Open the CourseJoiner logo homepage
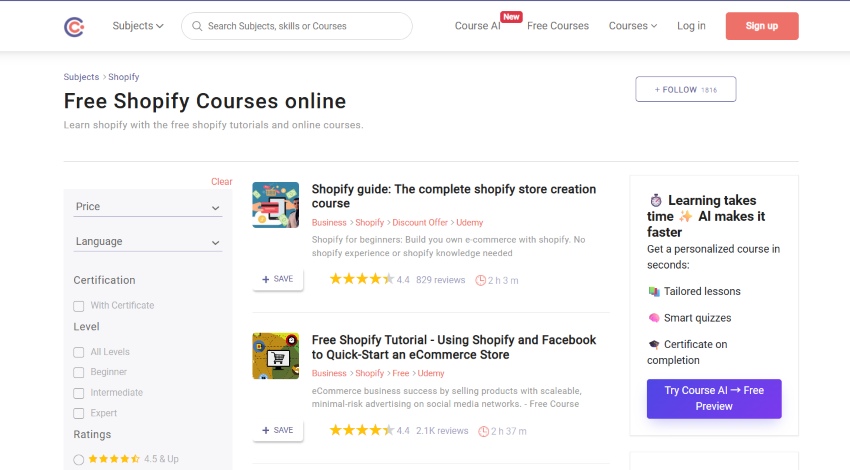 [74, 26]
